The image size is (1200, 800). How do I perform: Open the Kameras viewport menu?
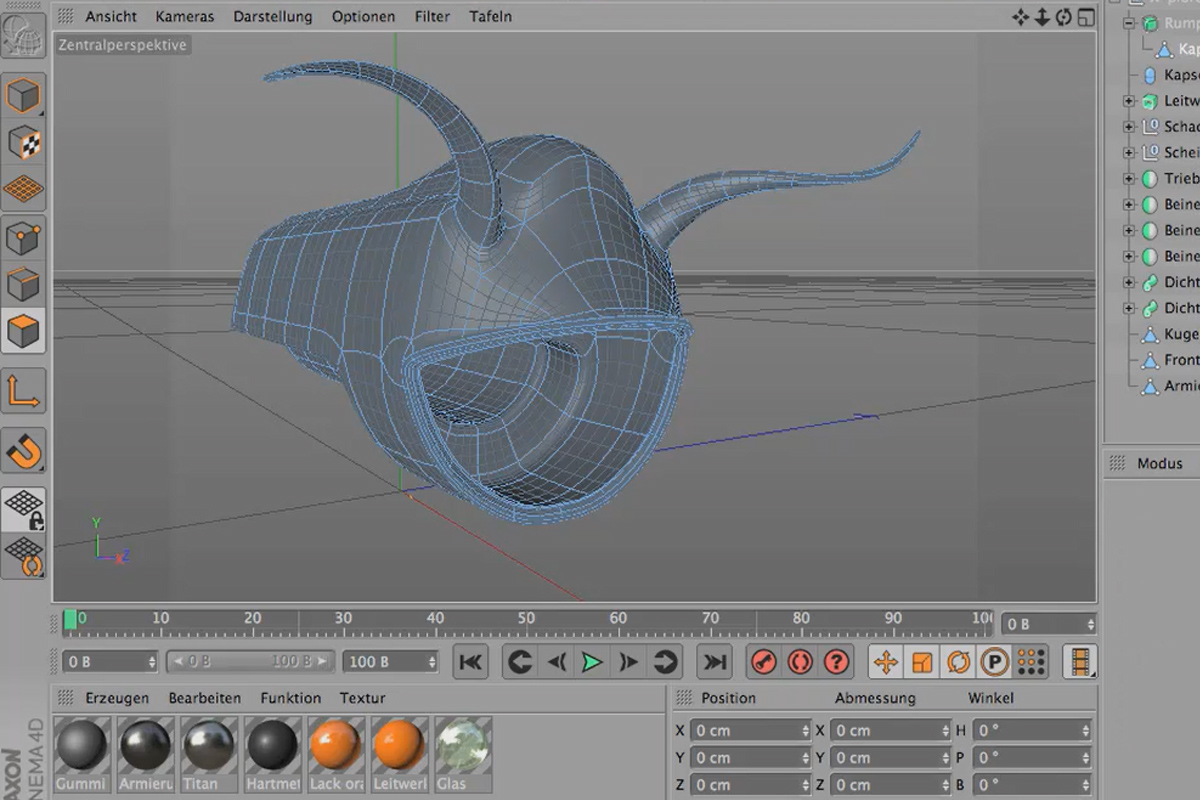click(x=185, y=16)
